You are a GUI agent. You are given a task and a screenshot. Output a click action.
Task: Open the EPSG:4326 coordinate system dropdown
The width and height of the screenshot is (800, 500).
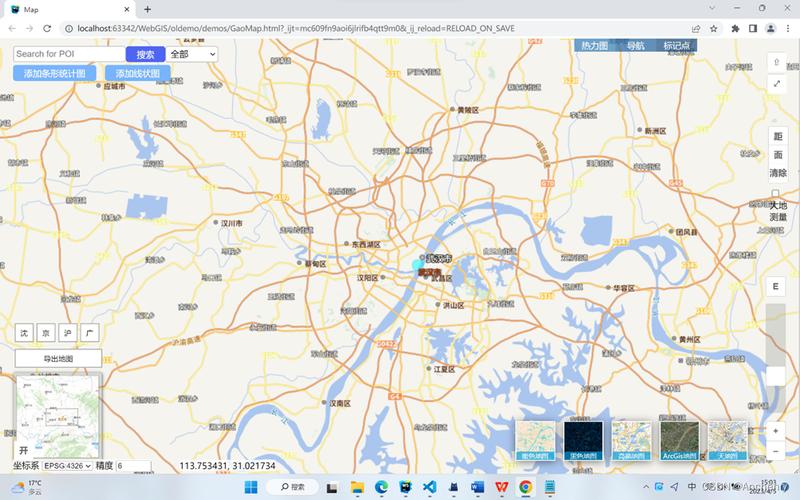67,466
